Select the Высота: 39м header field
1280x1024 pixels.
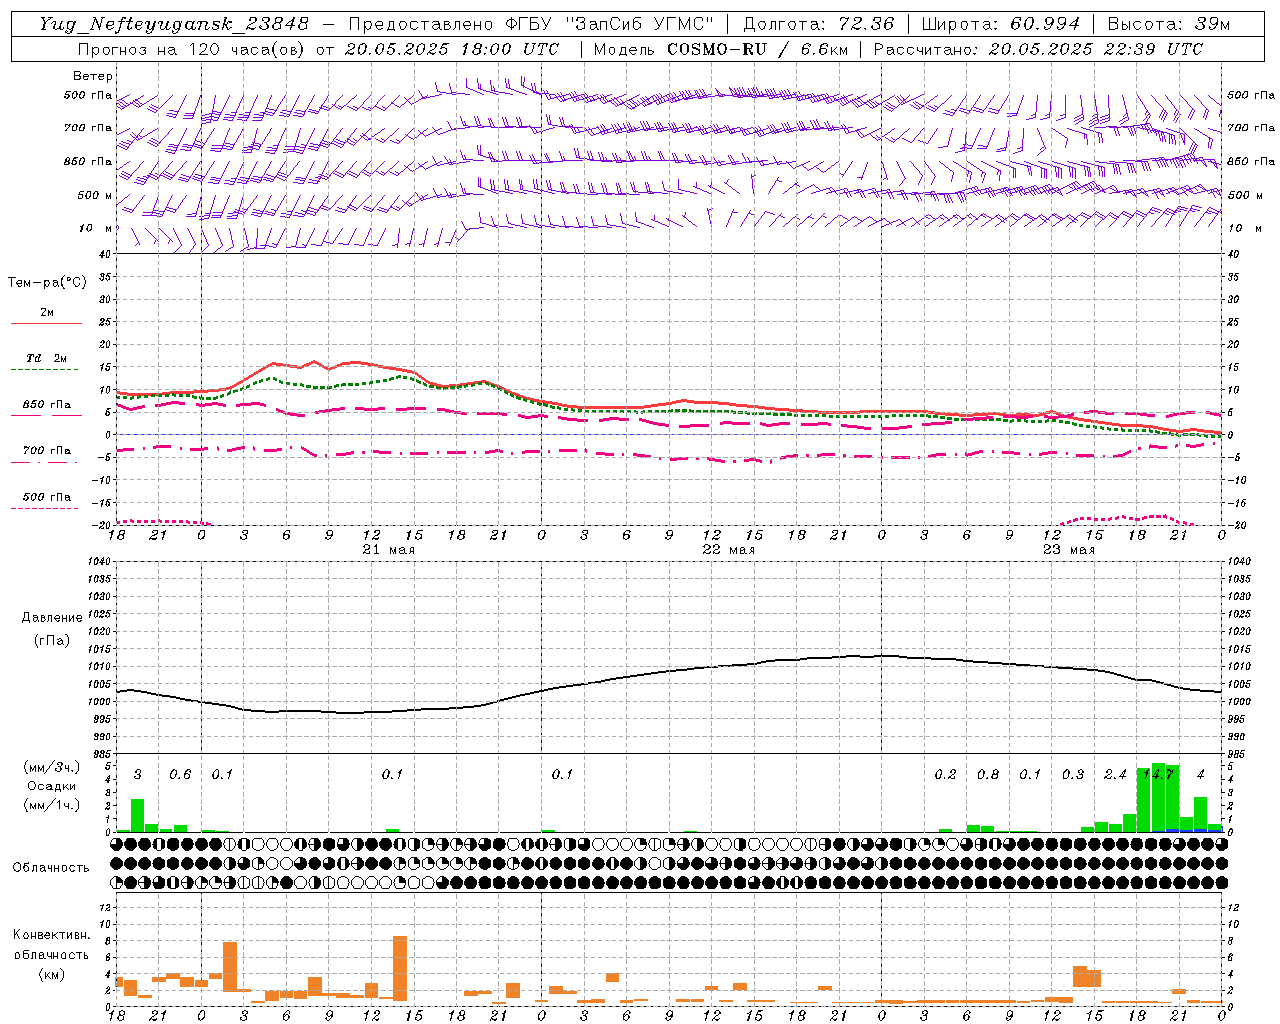tap(1169, 23)
